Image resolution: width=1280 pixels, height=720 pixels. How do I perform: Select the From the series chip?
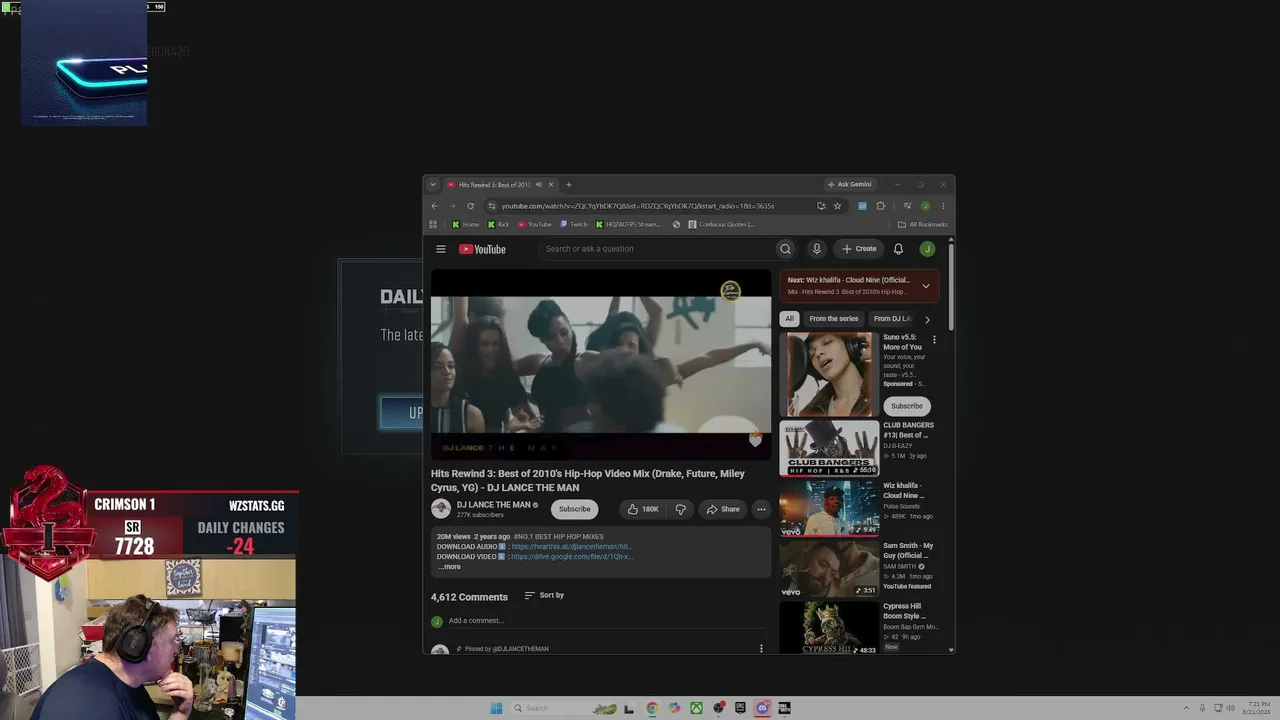[834, 319]
